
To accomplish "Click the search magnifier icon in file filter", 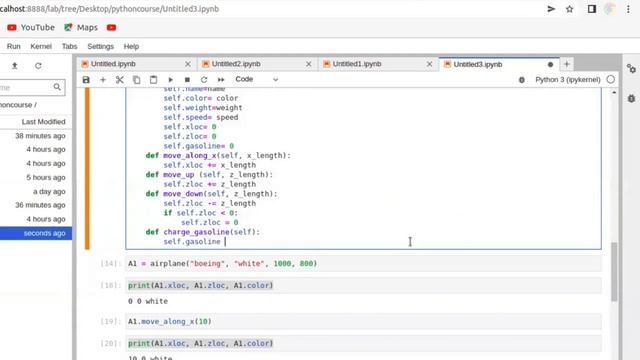I will tap(57, 87).
